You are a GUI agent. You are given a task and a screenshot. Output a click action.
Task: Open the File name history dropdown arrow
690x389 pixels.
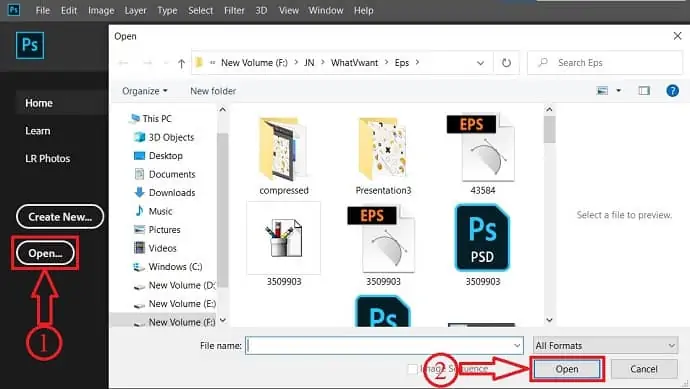pos(517,345)
